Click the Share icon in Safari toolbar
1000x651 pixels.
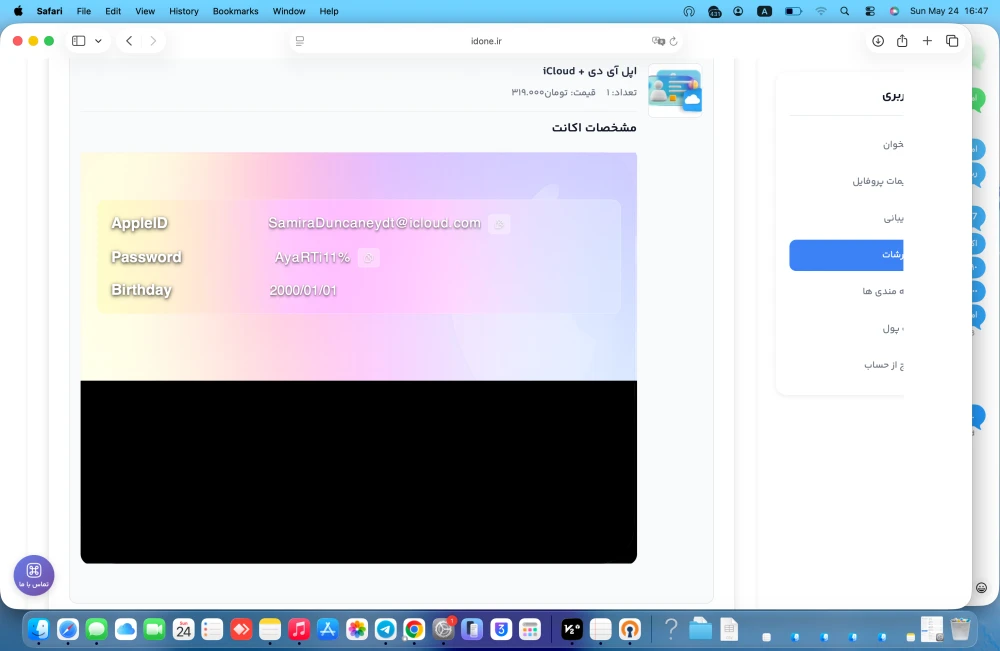[x=902, y=41]
